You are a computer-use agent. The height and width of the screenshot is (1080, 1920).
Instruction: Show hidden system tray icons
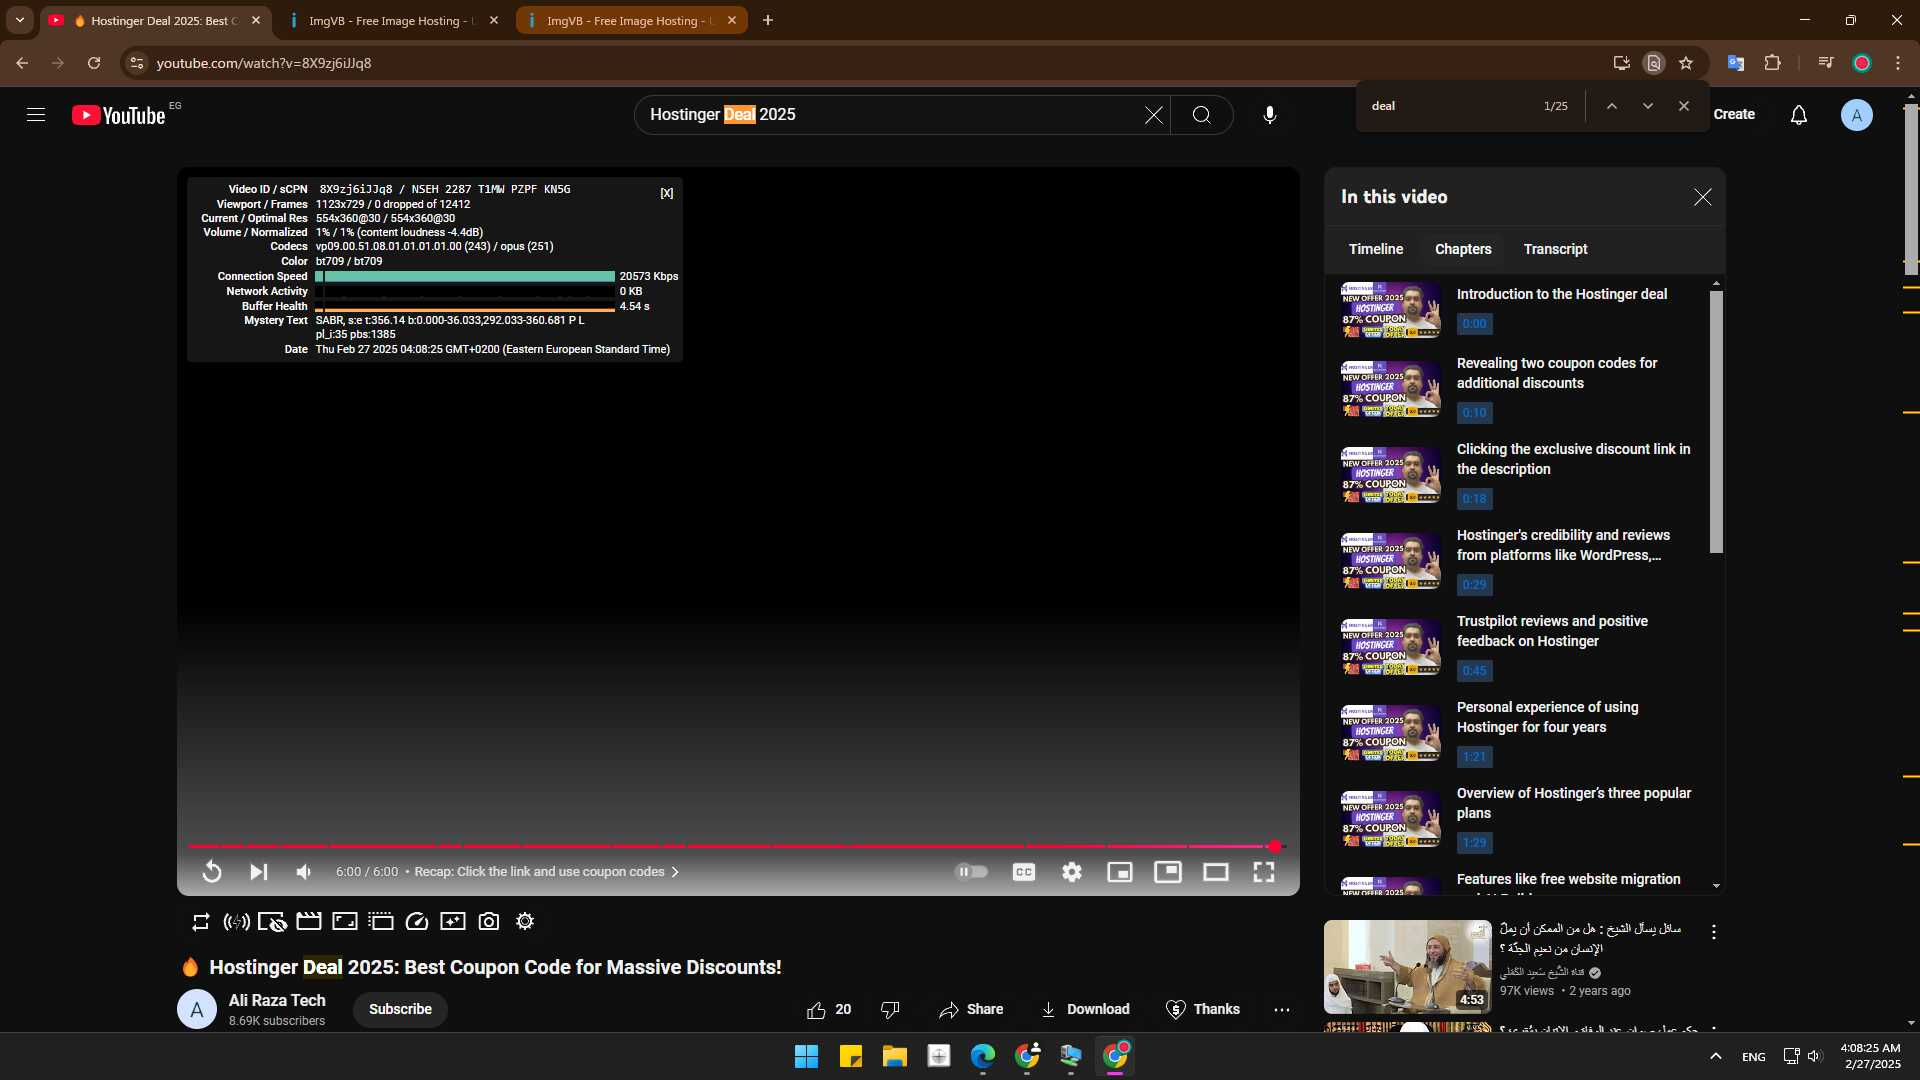tap(1715, 1056)
